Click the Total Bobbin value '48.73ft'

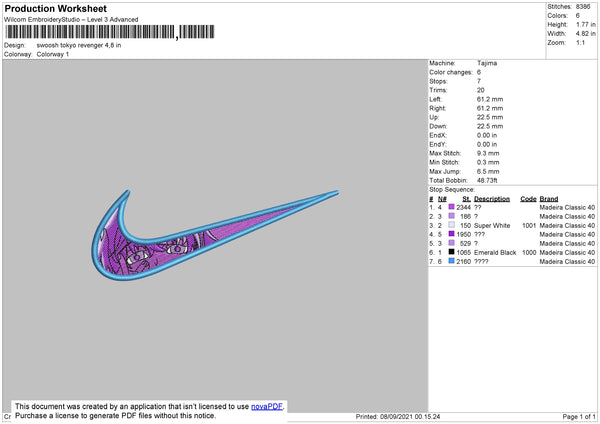click(x=487, y=180)
